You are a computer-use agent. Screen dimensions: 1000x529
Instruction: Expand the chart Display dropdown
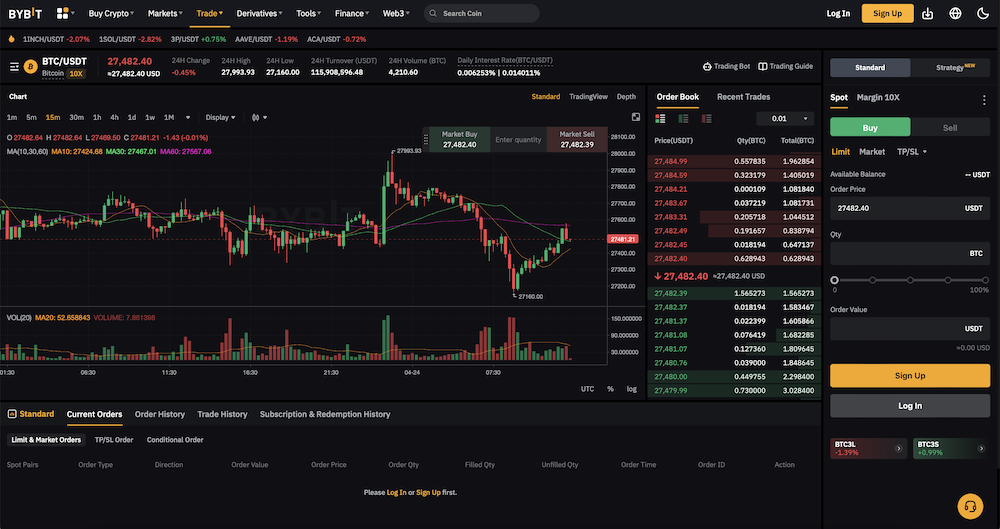click(220, 117)
